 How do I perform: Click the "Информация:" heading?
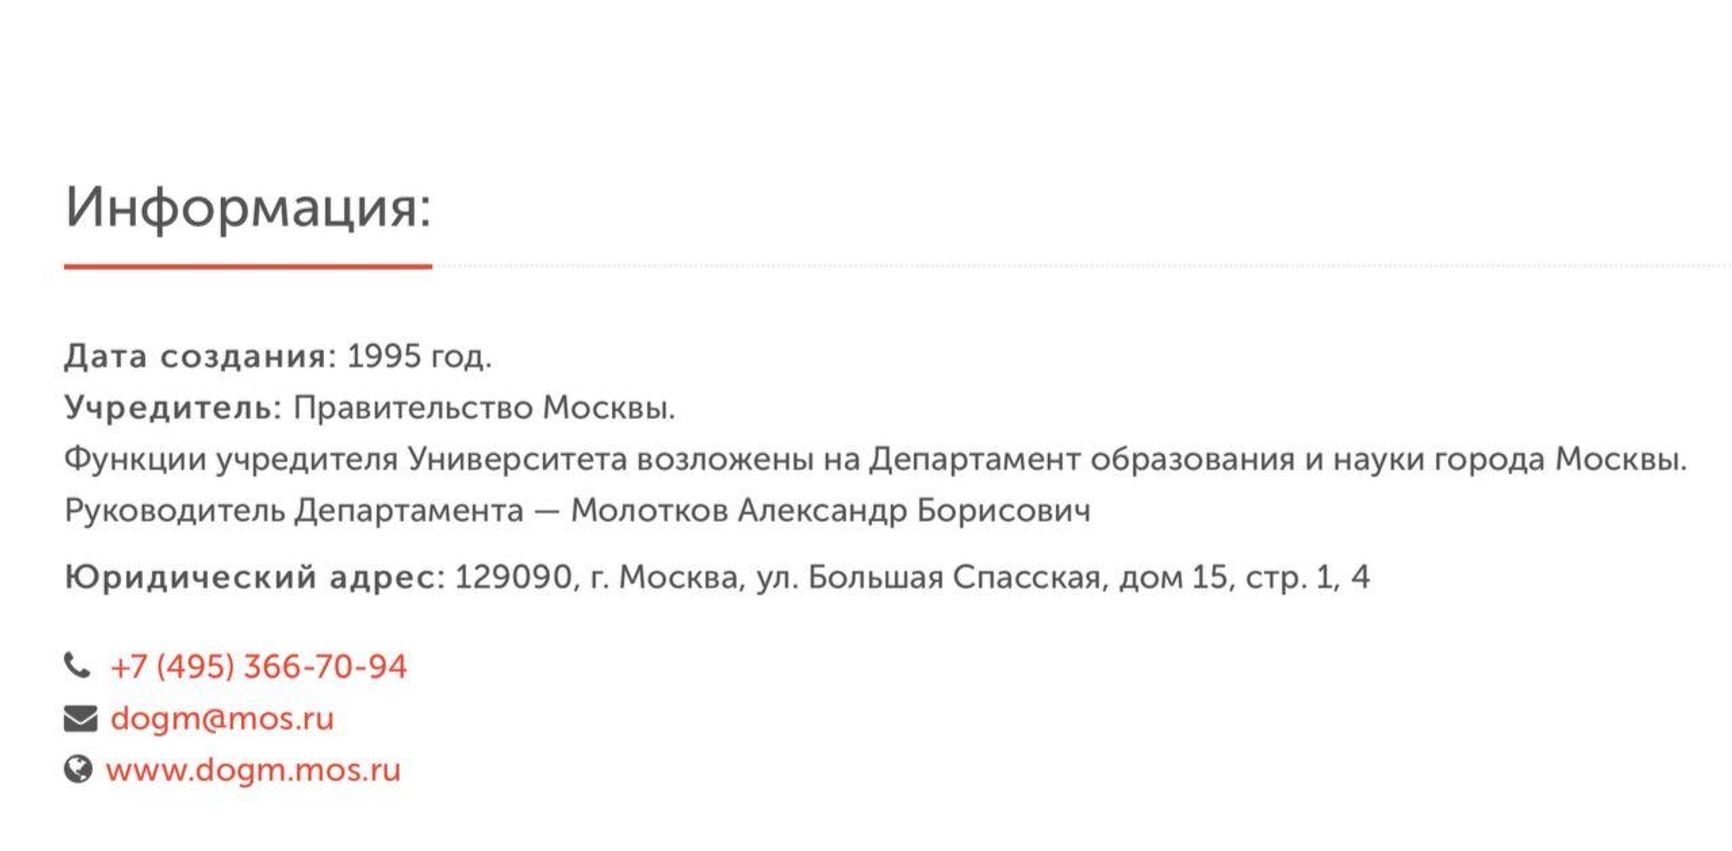coord(247,207)
